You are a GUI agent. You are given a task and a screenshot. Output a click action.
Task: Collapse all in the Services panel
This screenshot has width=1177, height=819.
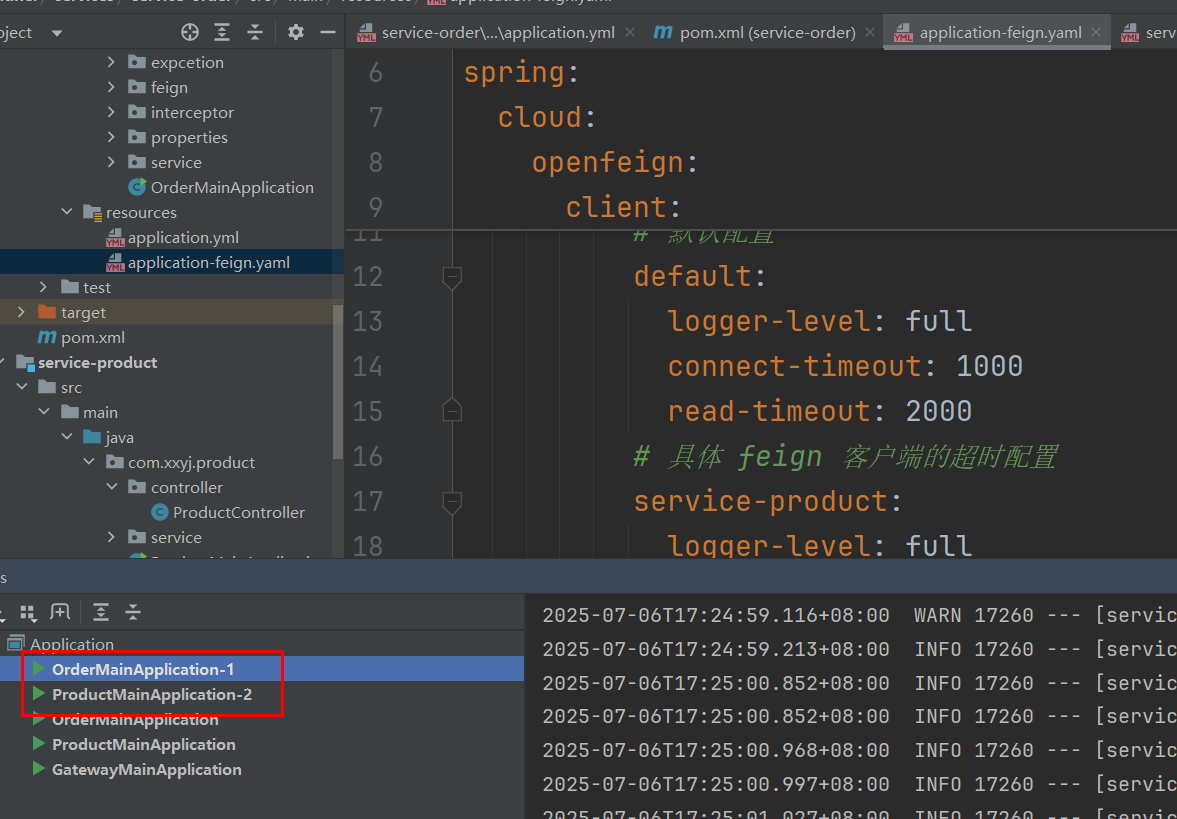click(133, 611)
